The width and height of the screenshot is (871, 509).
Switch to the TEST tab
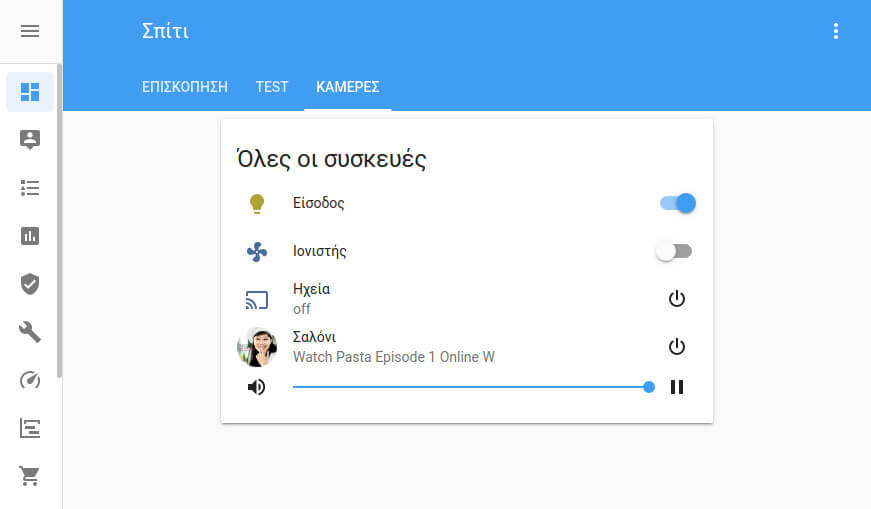click(272, 87)
